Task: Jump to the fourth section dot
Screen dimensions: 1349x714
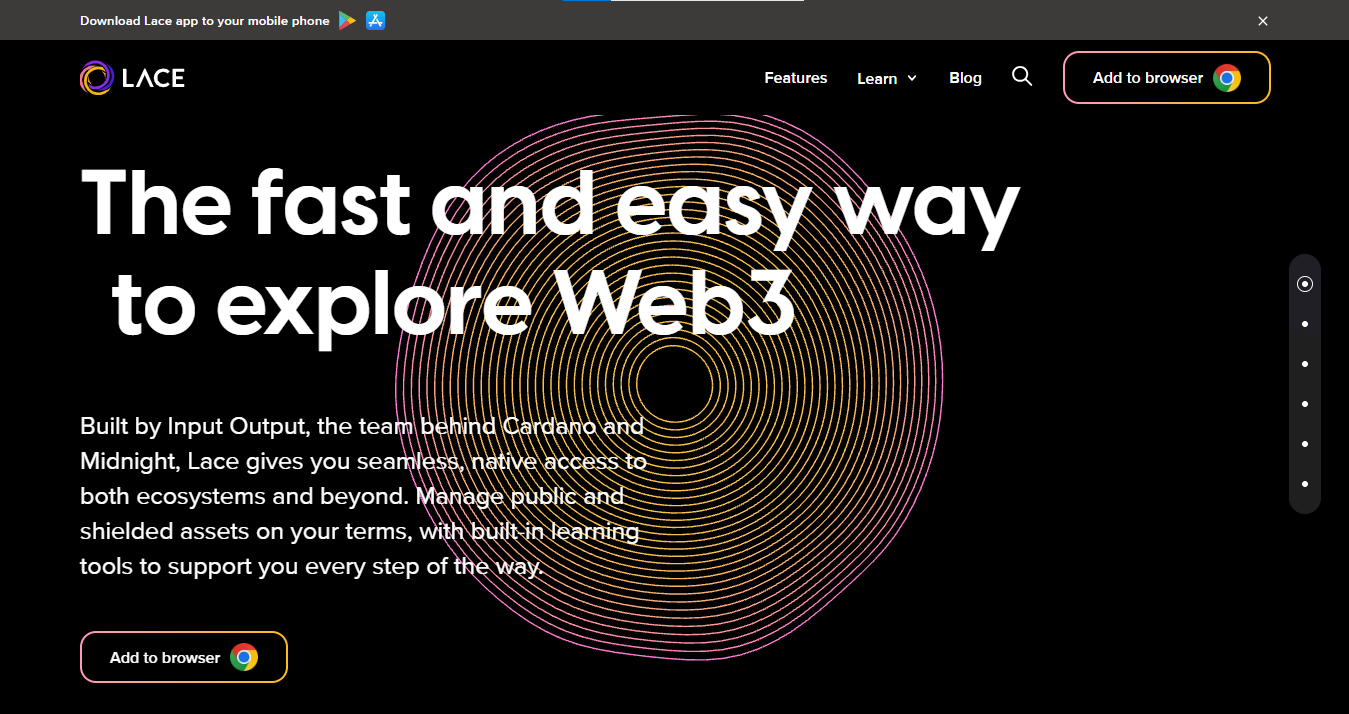Action: pos(1305,404)
